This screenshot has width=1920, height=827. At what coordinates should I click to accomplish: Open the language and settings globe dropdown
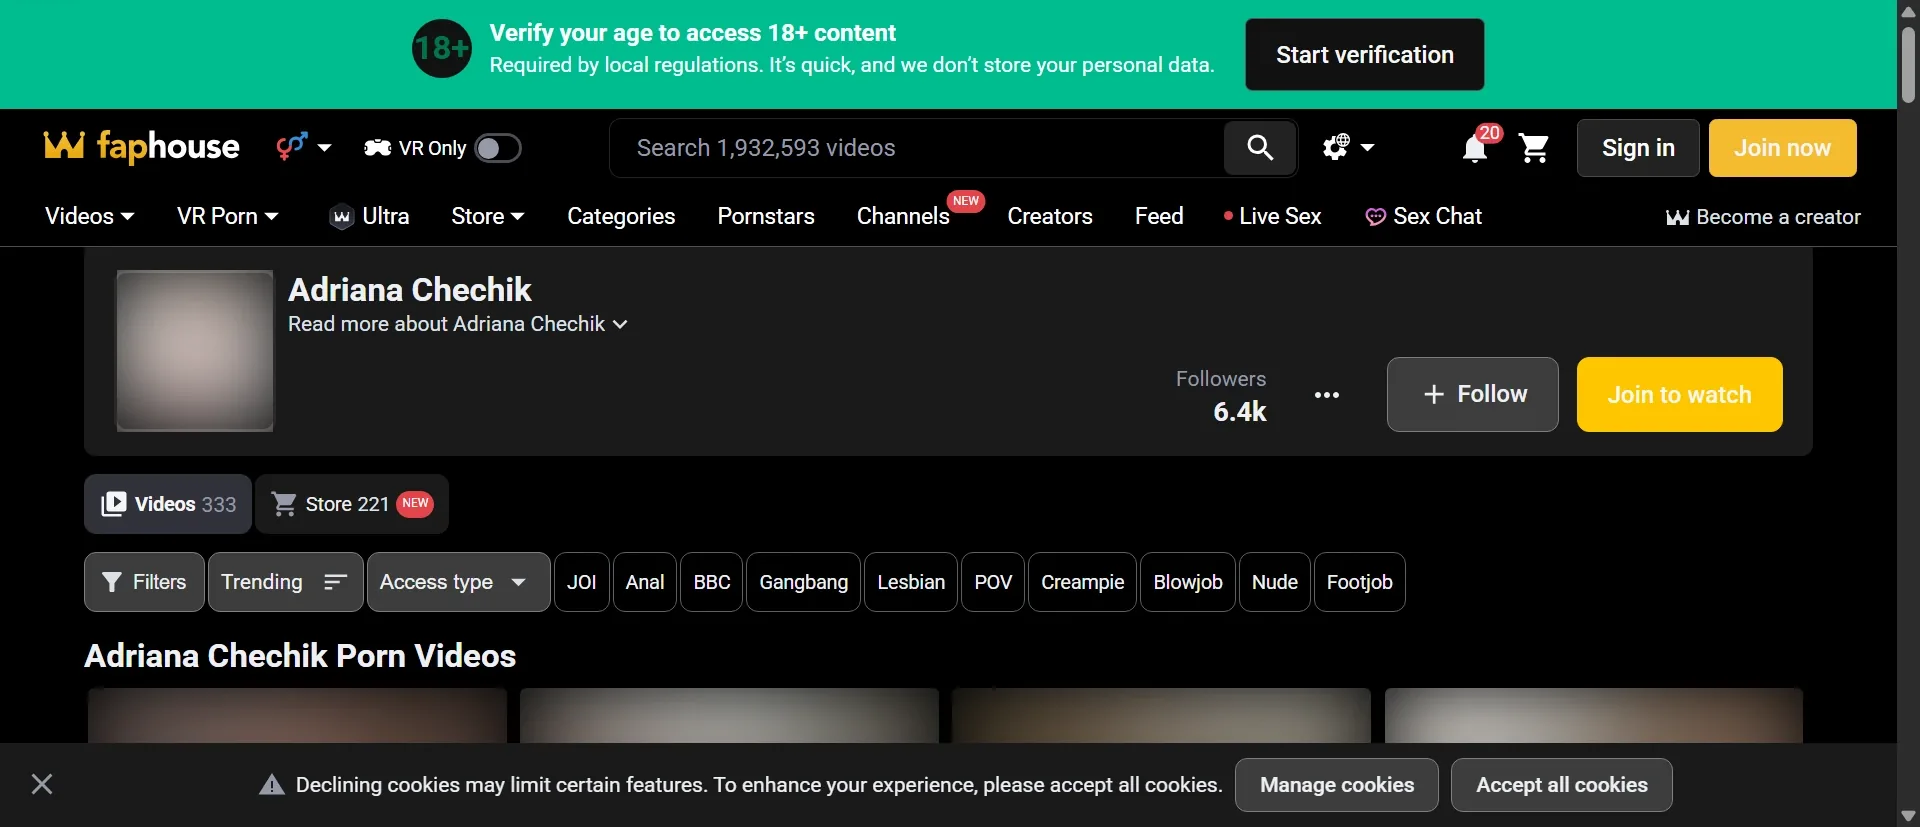pos(1348,148)
